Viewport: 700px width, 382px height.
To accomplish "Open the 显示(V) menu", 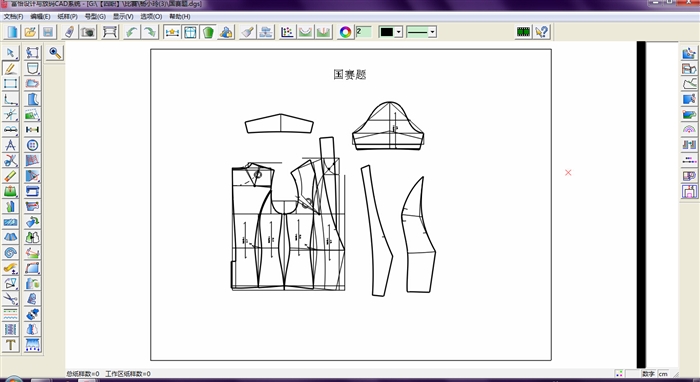I will 123,17.
